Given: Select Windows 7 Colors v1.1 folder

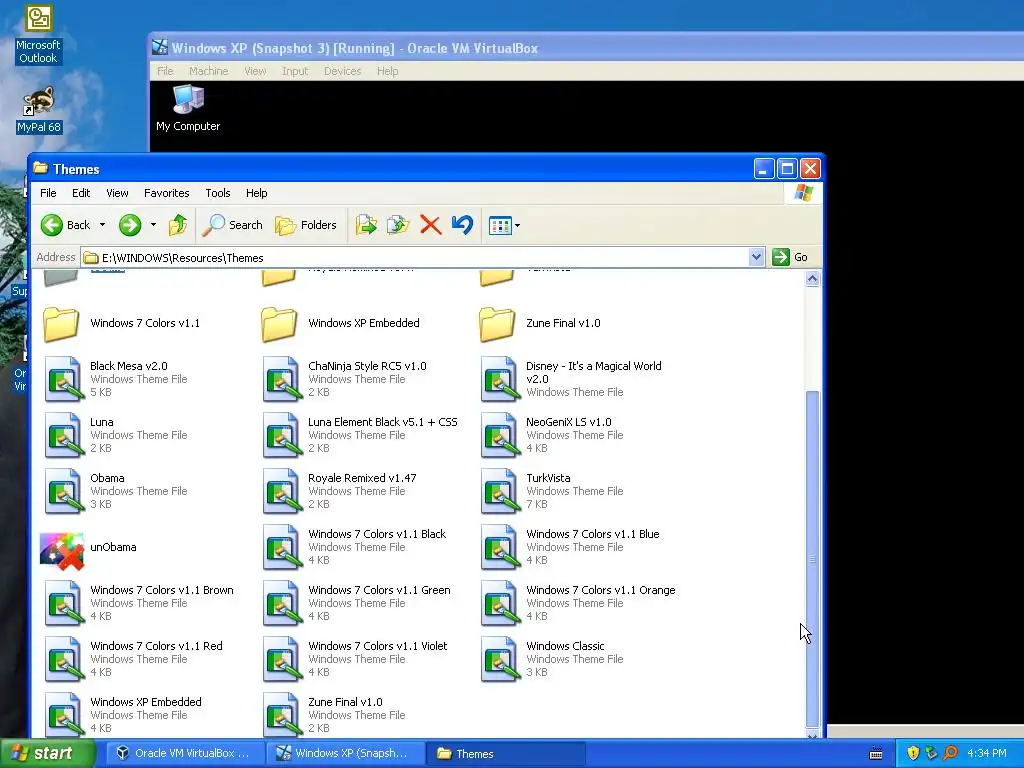Looking at the screenshot, I should 121,324.
